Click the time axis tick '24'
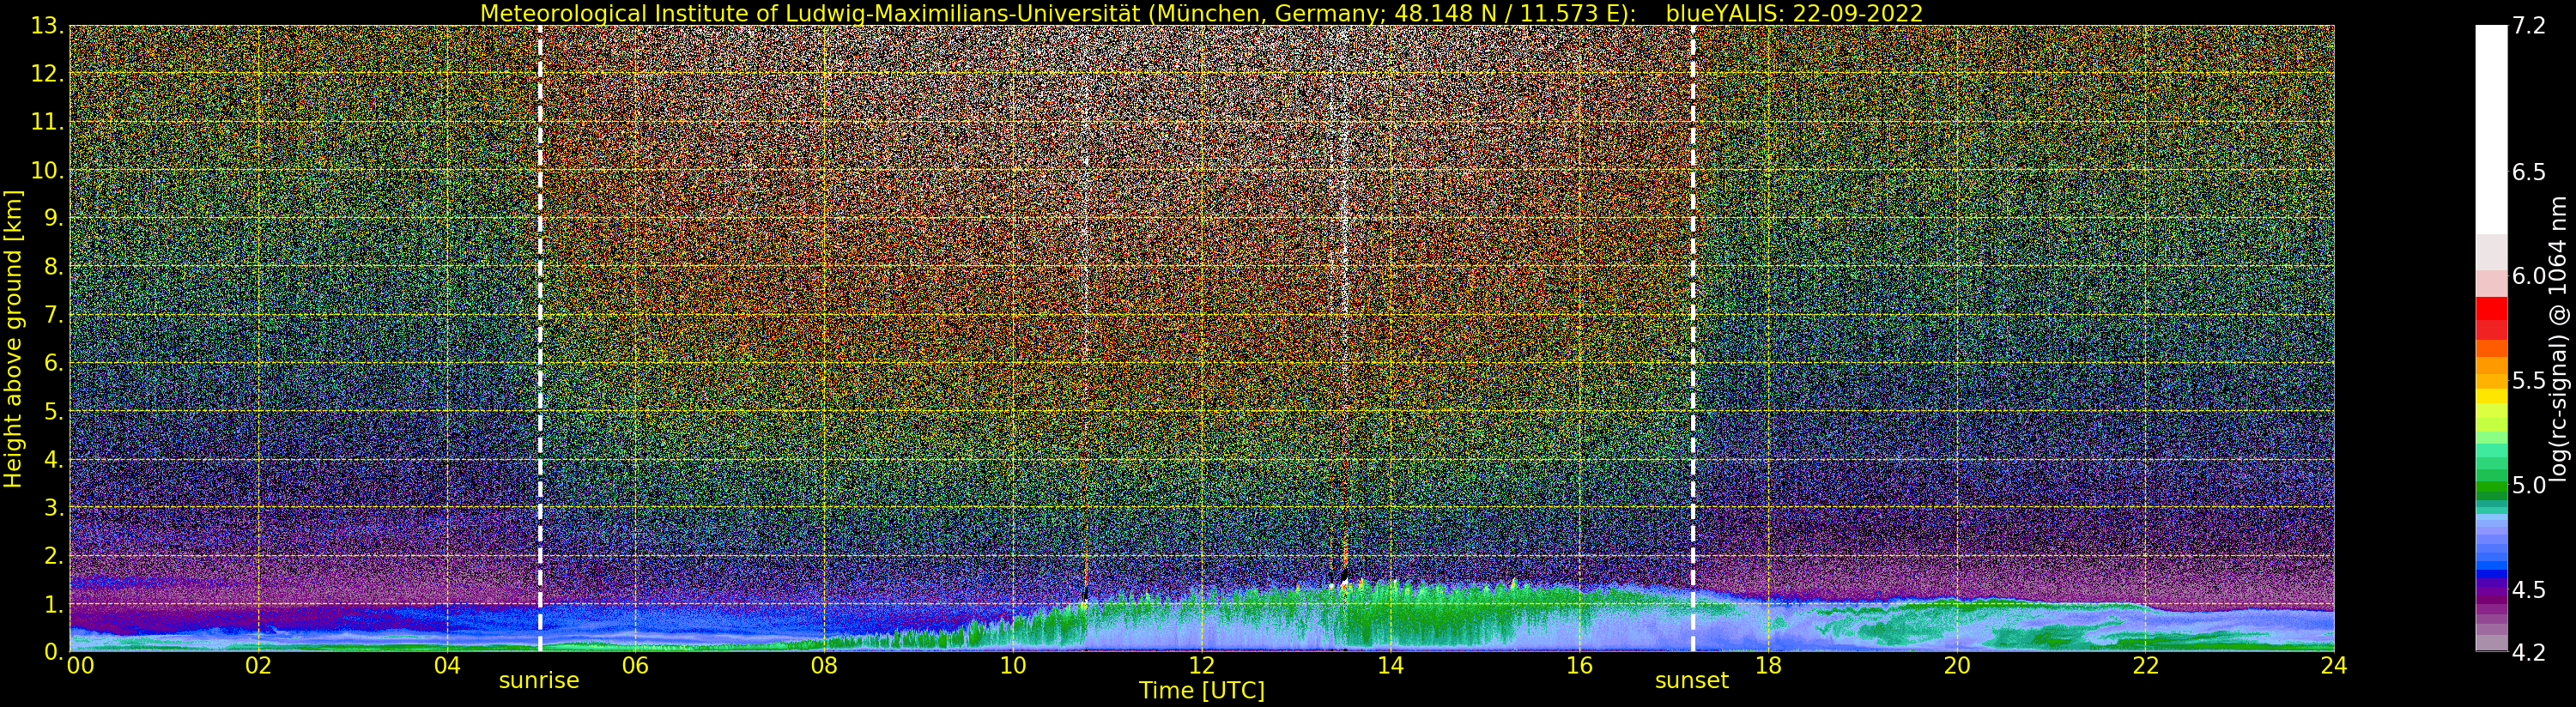2576x707 pixels. (x=2334, y=665)
